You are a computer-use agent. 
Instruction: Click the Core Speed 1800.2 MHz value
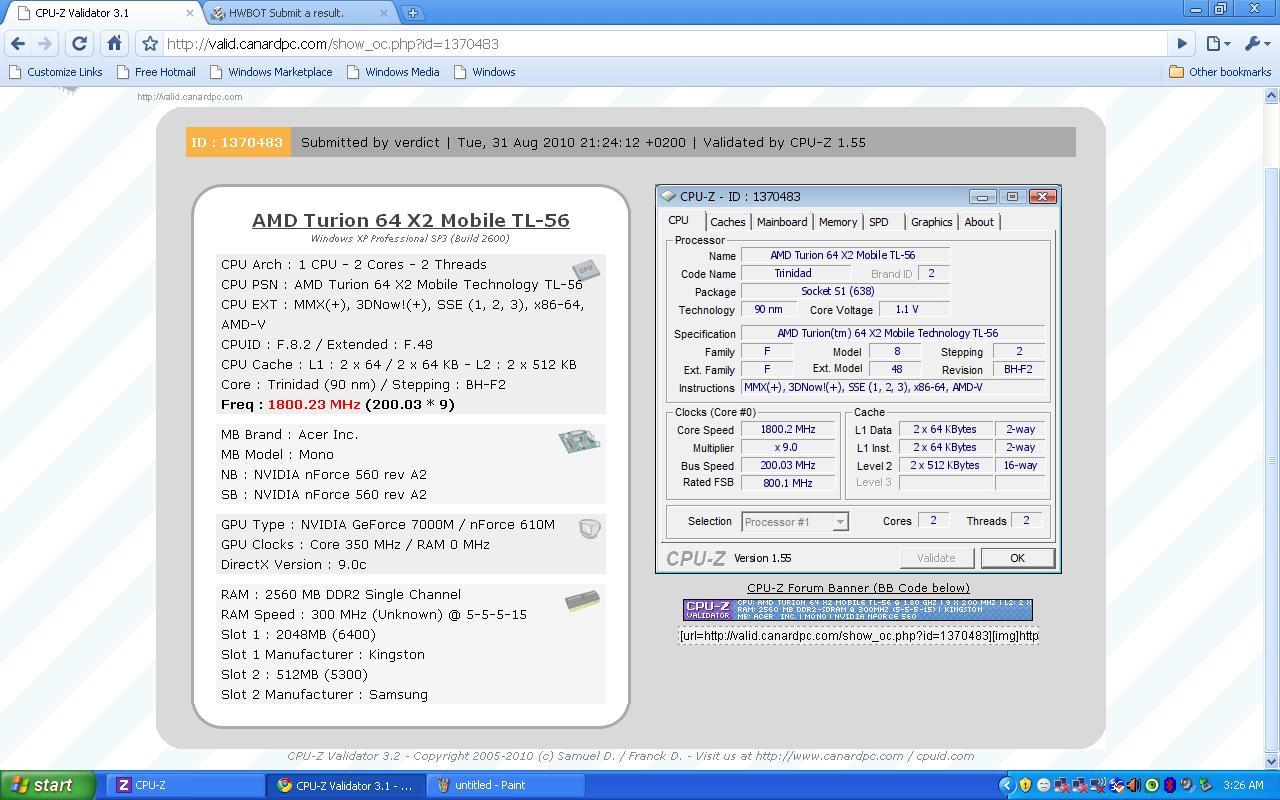(x=788, y=430)
